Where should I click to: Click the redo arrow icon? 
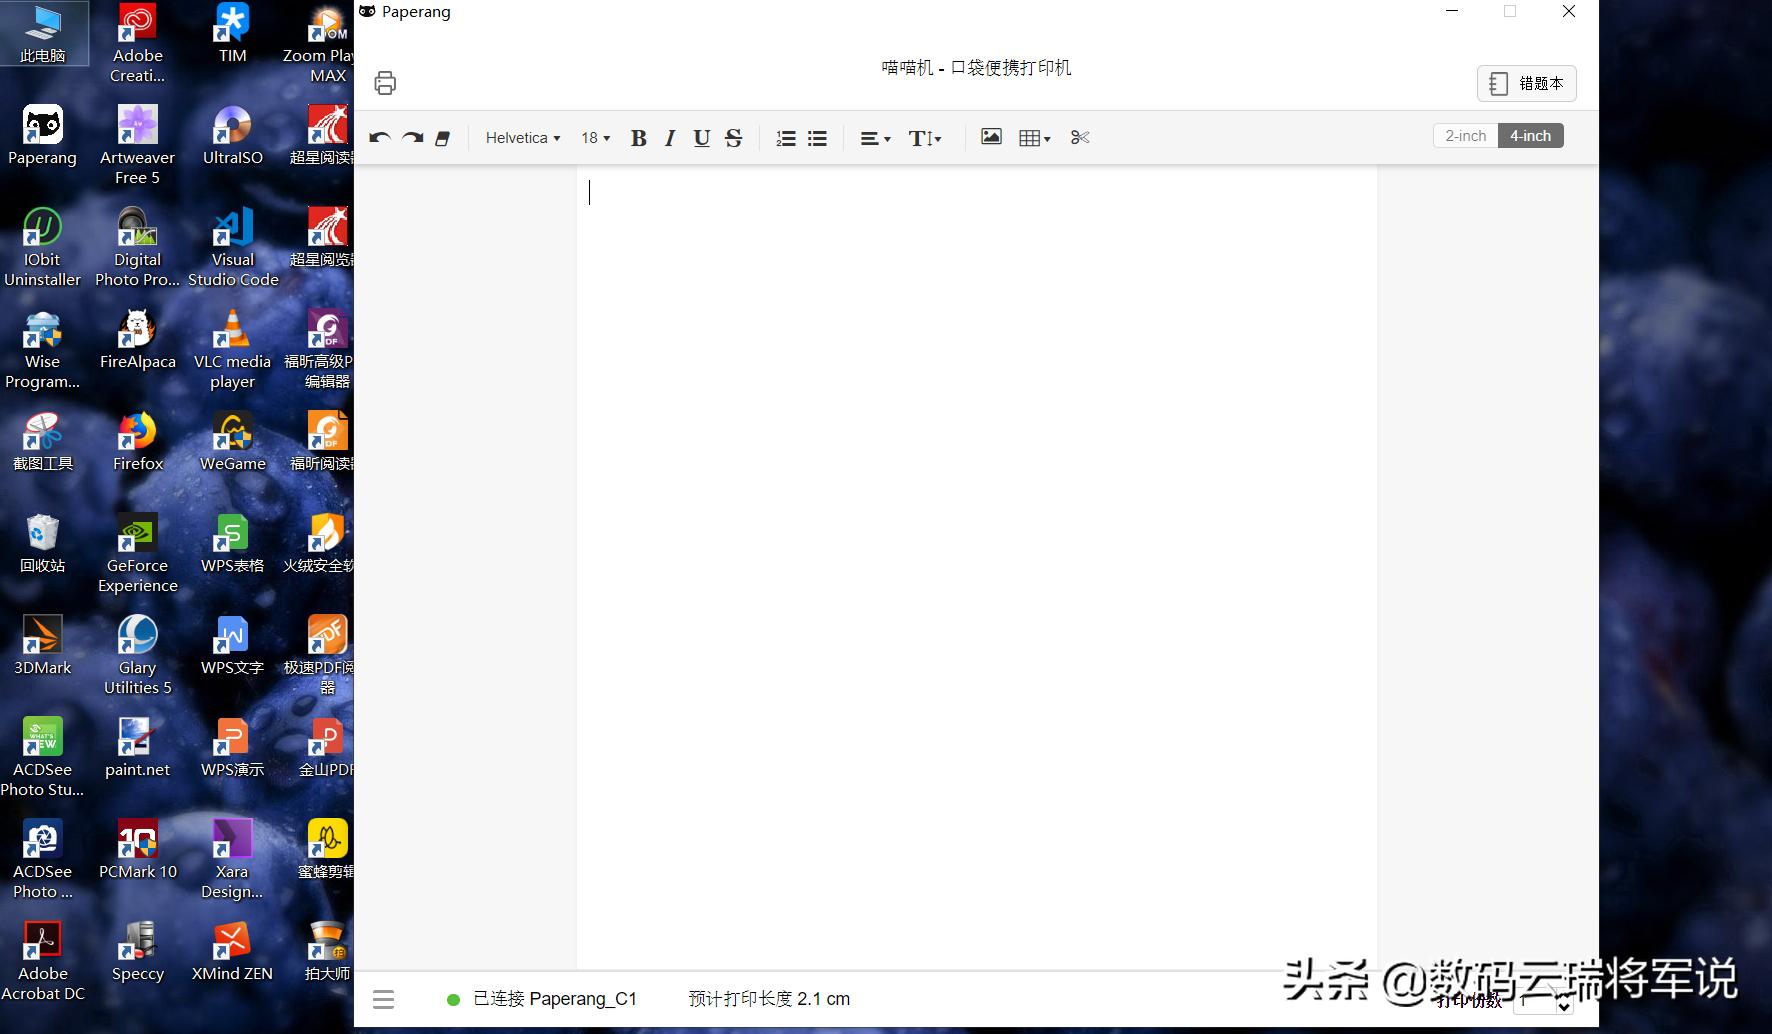tap(411, 138)
